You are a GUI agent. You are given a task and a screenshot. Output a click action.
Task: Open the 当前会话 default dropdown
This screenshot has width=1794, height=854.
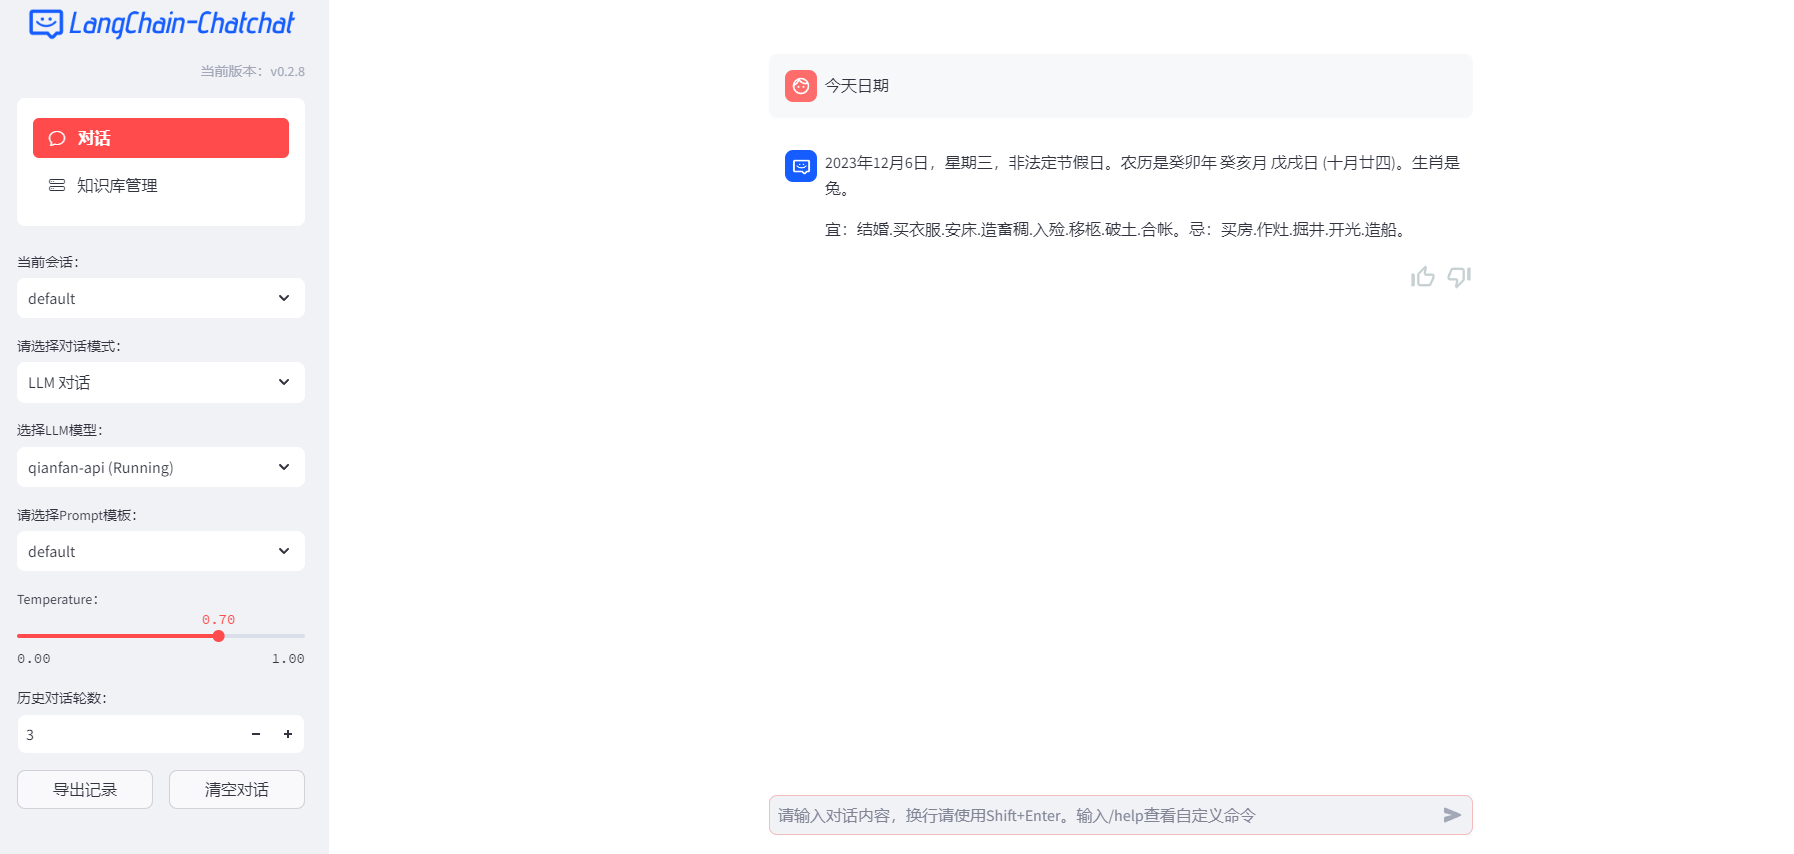click(161, 298)
